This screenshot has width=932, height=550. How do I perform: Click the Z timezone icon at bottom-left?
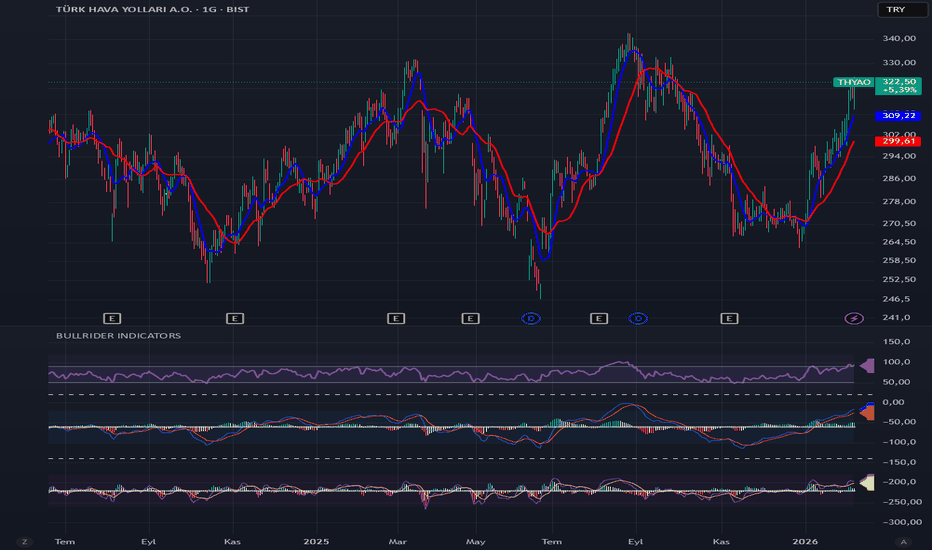tap(24, 541)
